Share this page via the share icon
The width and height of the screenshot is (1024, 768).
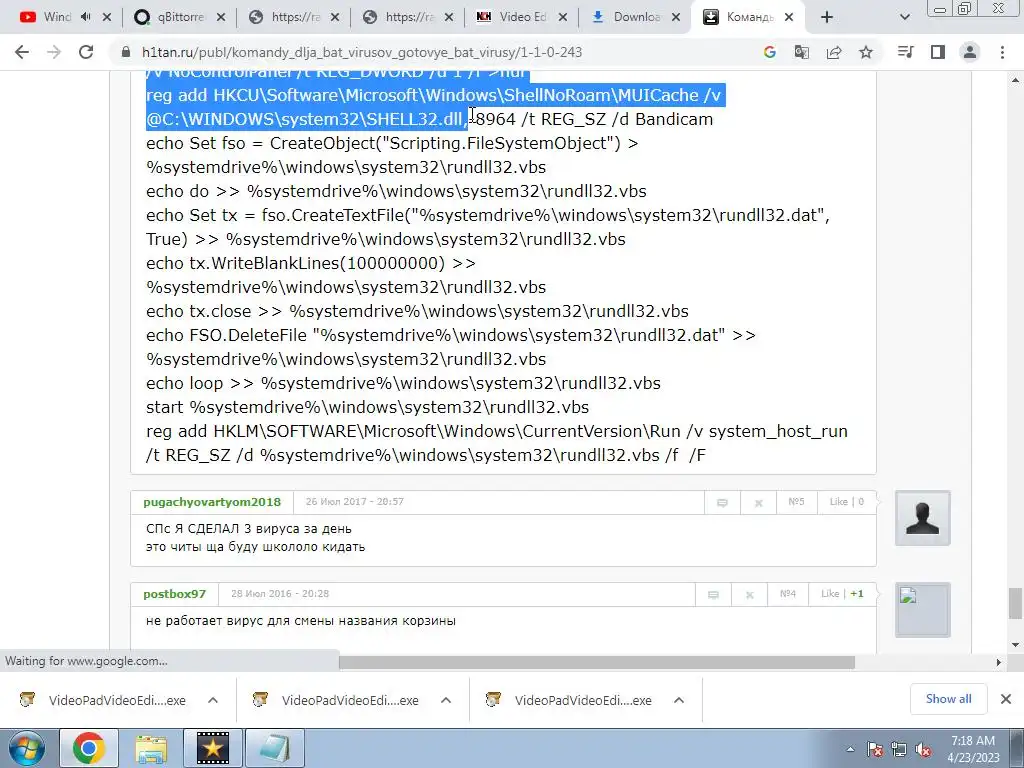[x=834, y=52]
